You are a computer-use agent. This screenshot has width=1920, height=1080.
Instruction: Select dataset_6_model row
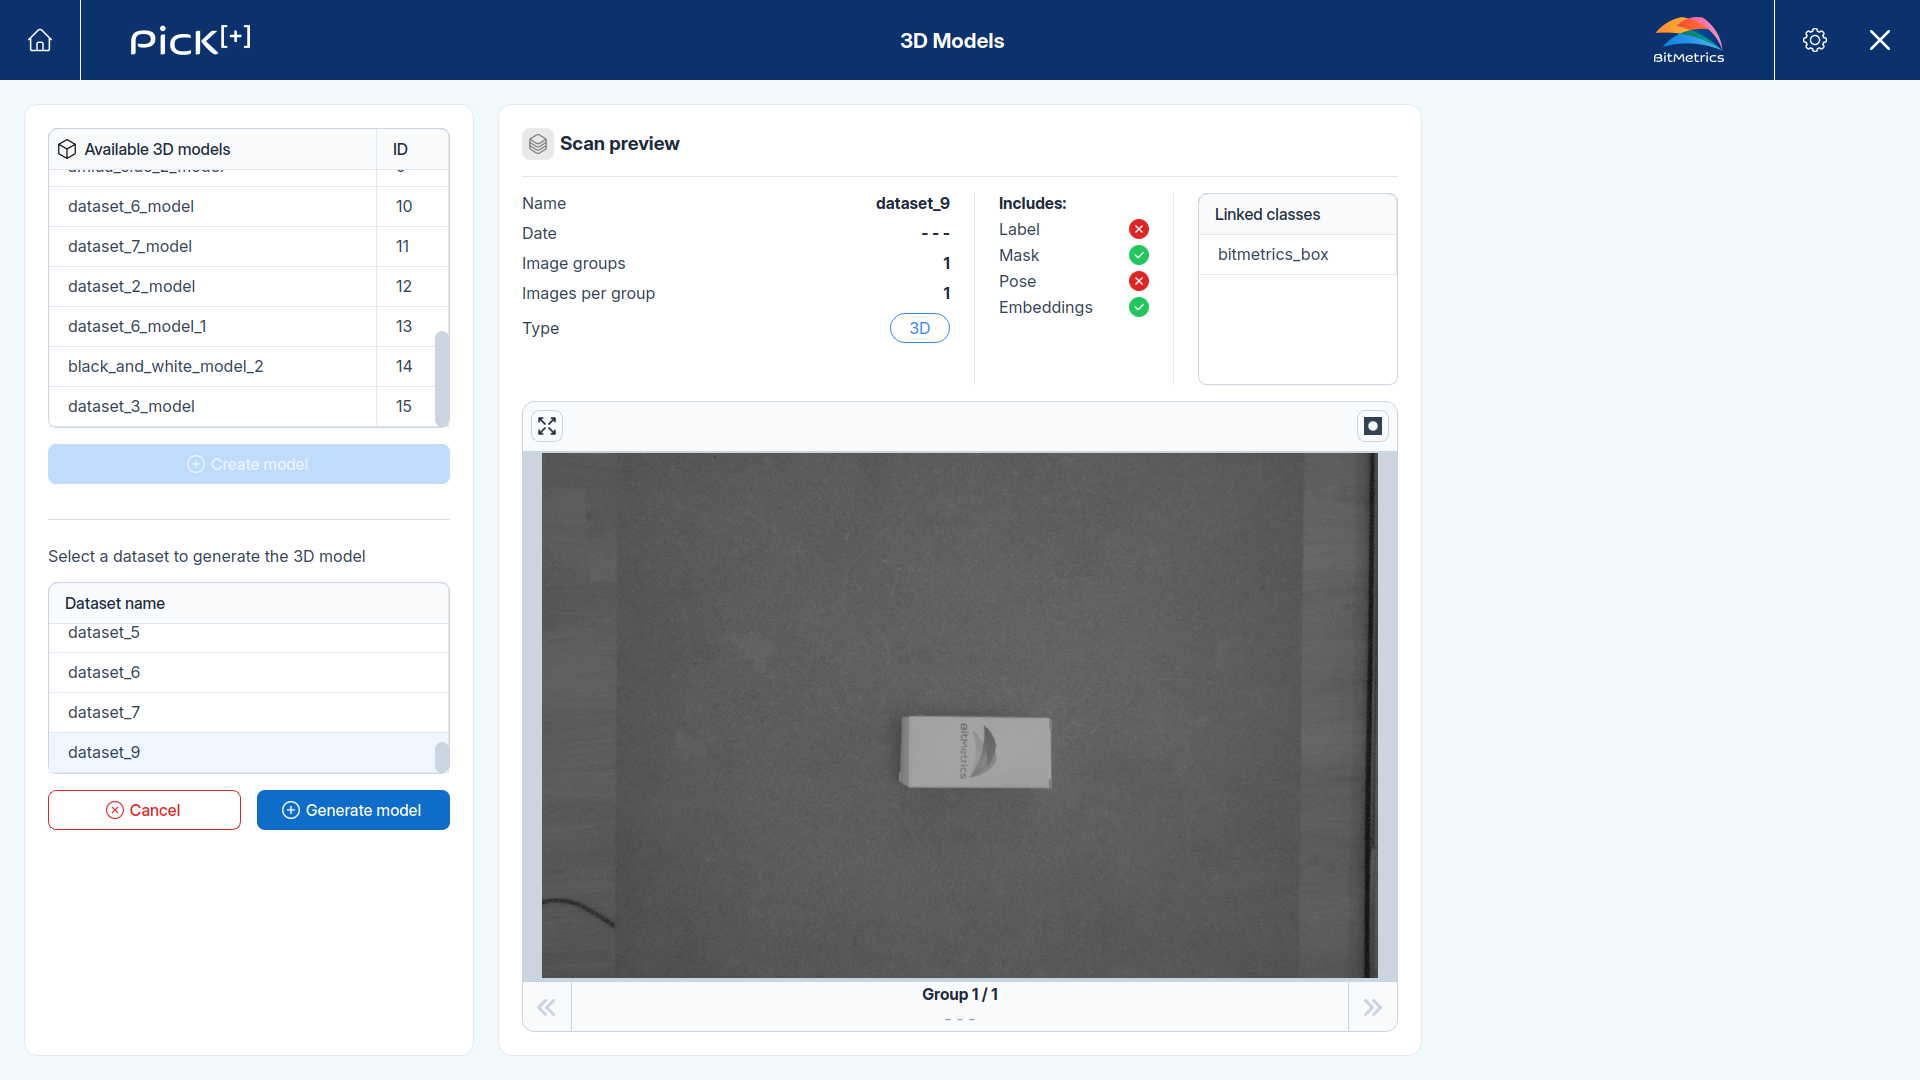point(242,206)
